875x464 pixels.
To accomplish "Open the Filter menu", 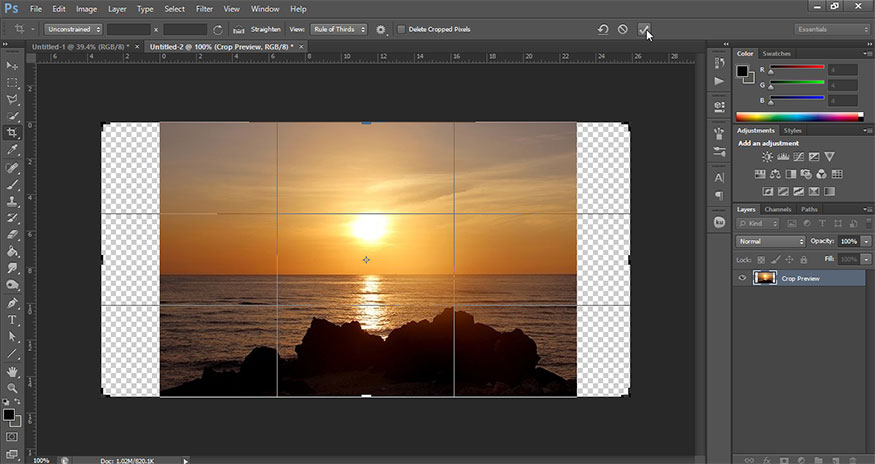I will coord(204,9).
